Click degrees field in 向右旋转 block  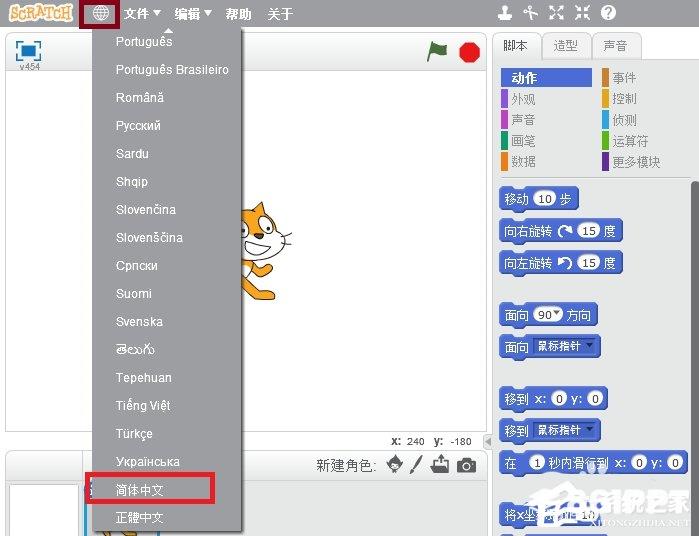[588, 231]
